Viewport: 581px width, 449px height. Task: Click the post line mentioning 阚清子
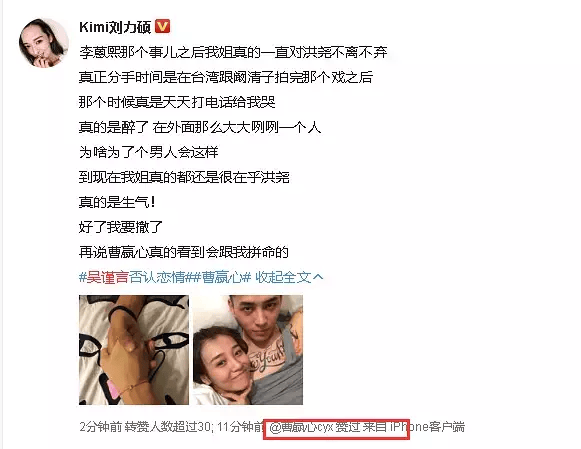[x=226, y=77]
